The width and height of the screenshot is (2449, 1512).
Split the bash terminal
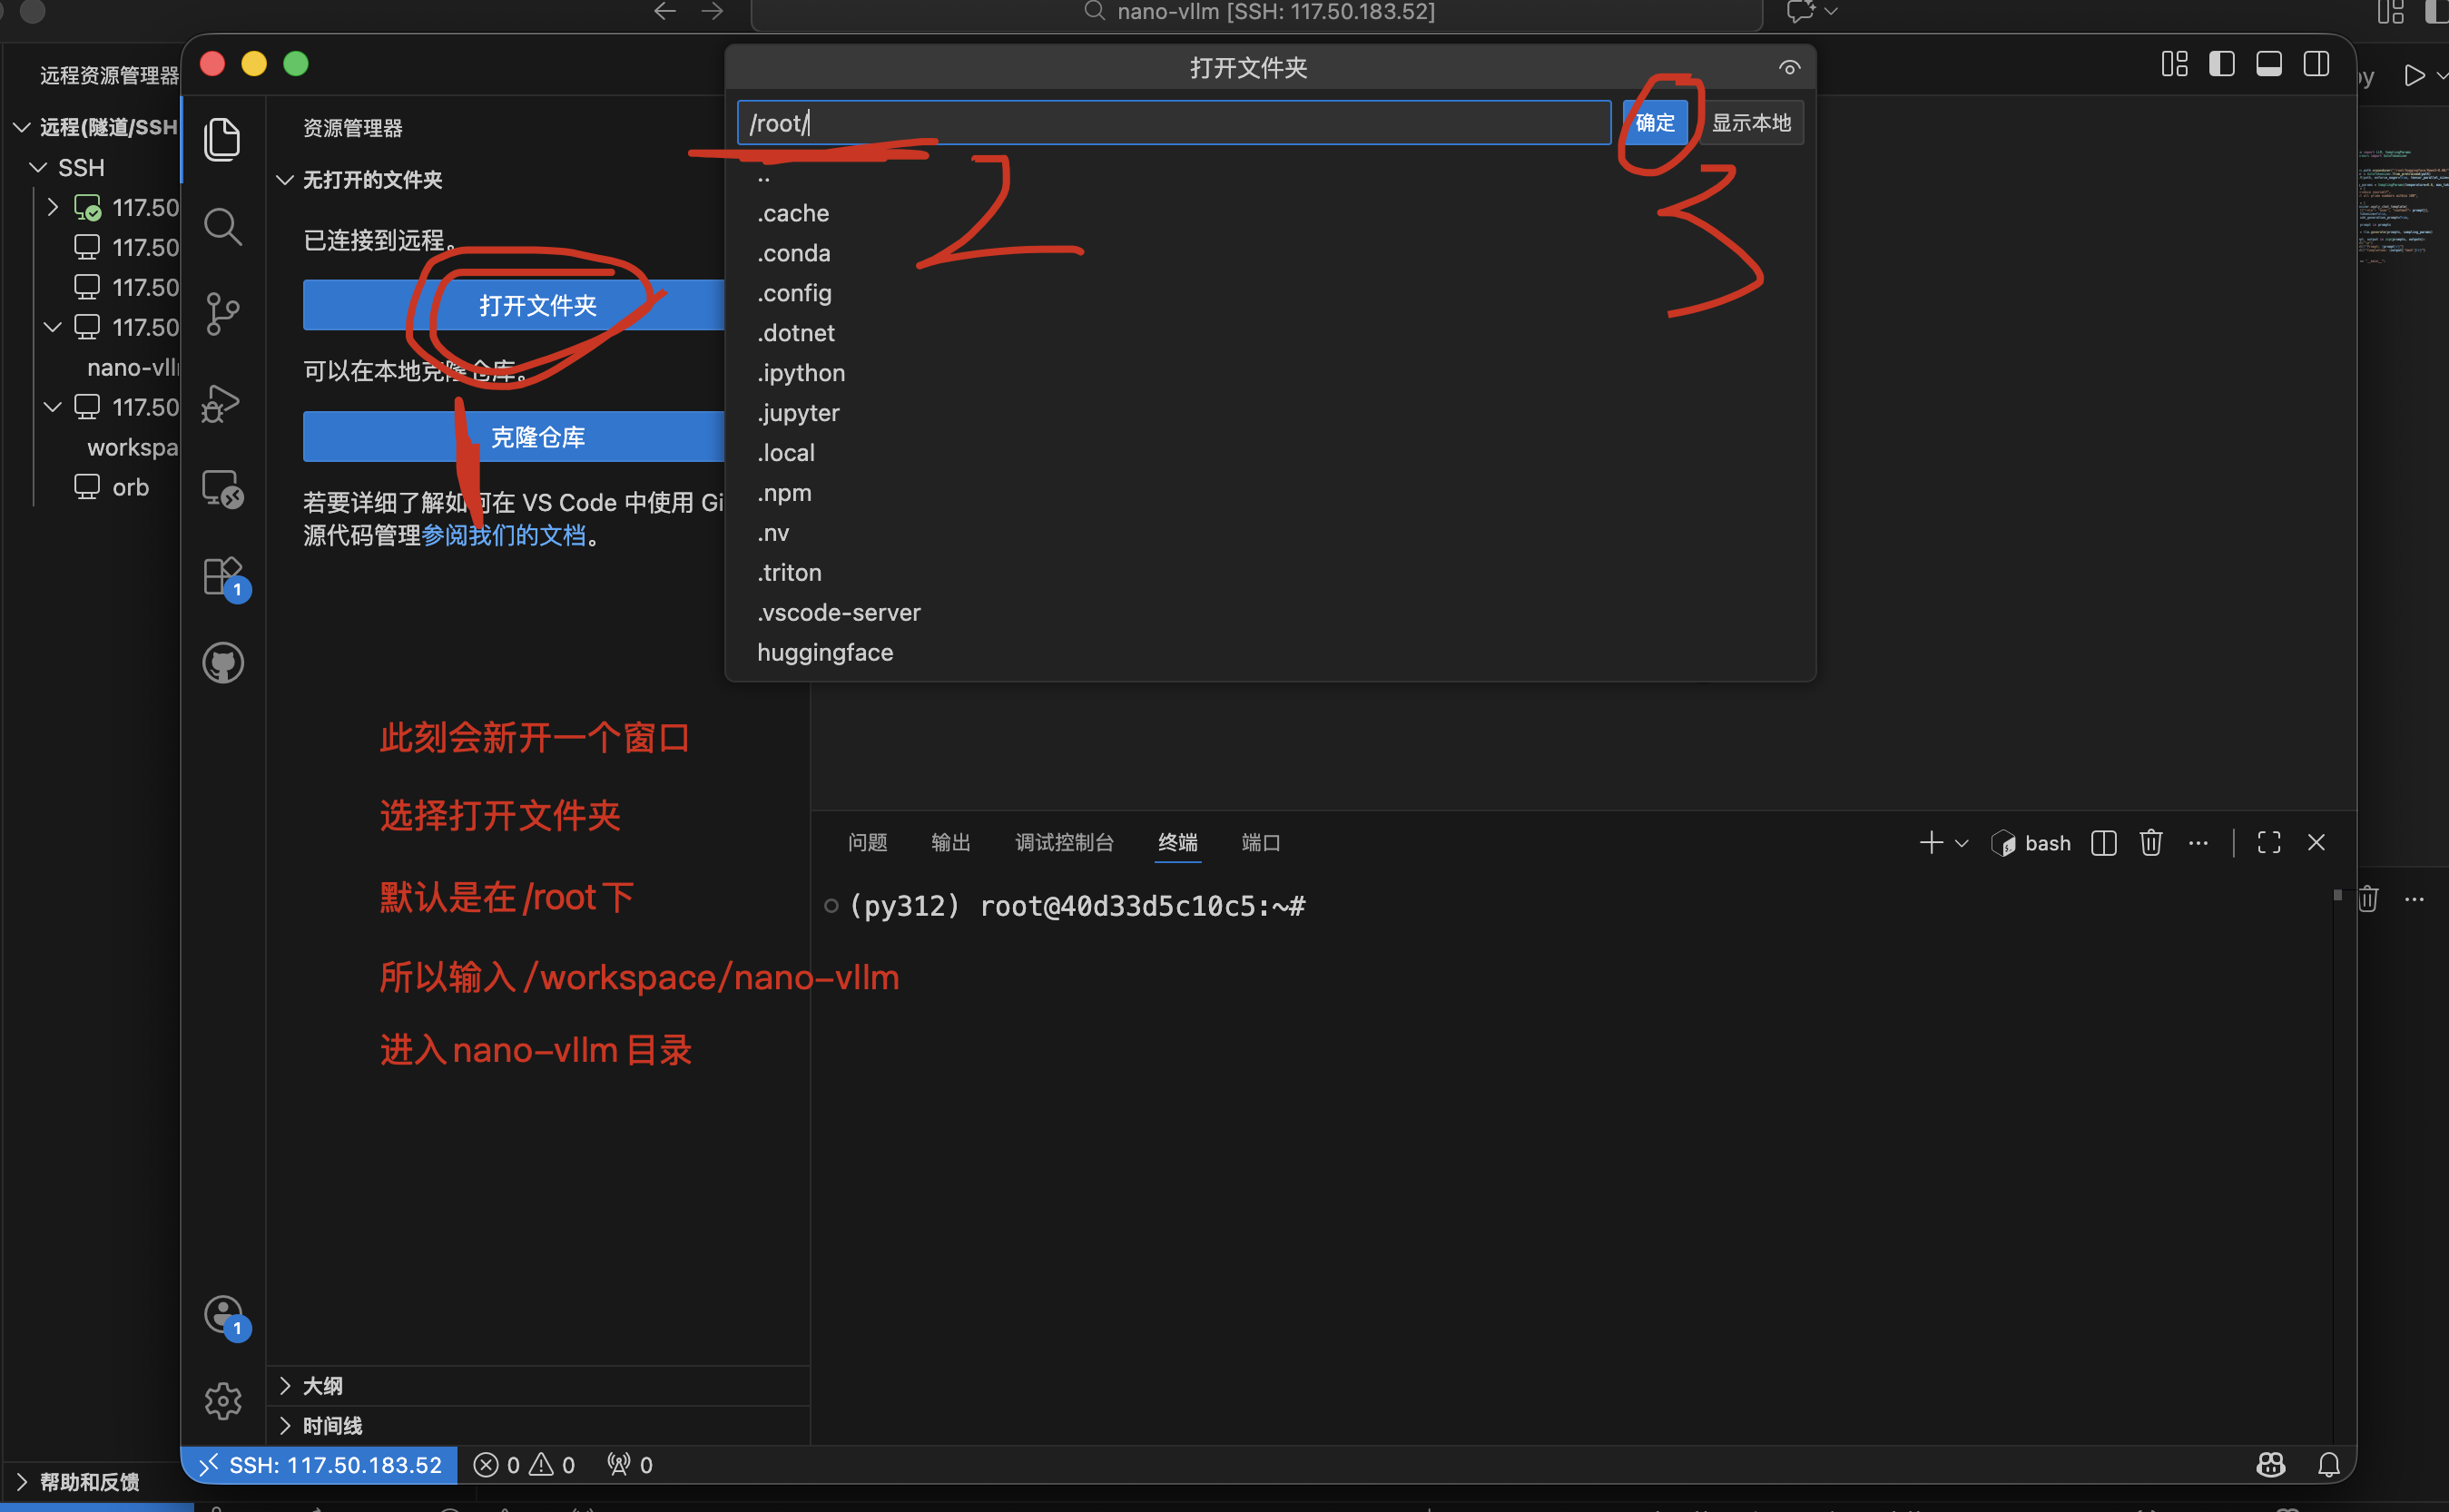tap(2103, 843)
